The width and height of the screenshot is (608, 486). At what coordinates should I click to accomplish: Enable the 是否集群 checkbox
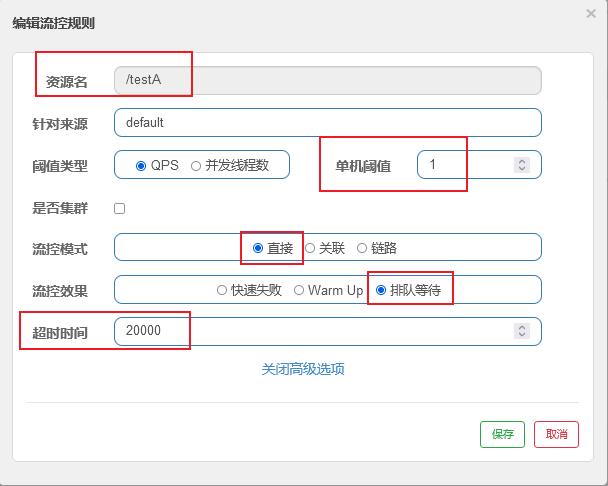coord(120,208)
